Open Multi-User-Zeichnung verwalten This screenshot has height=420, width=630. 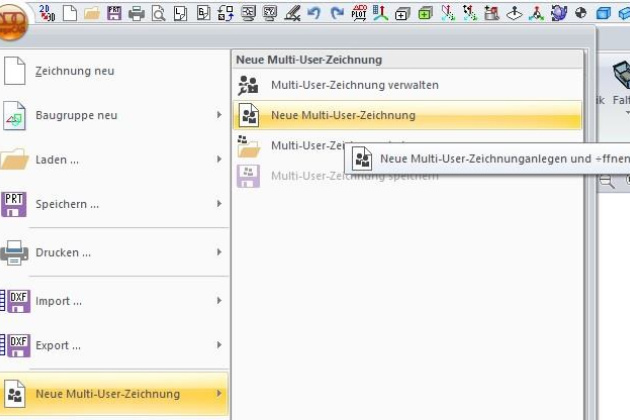(354, 85)
